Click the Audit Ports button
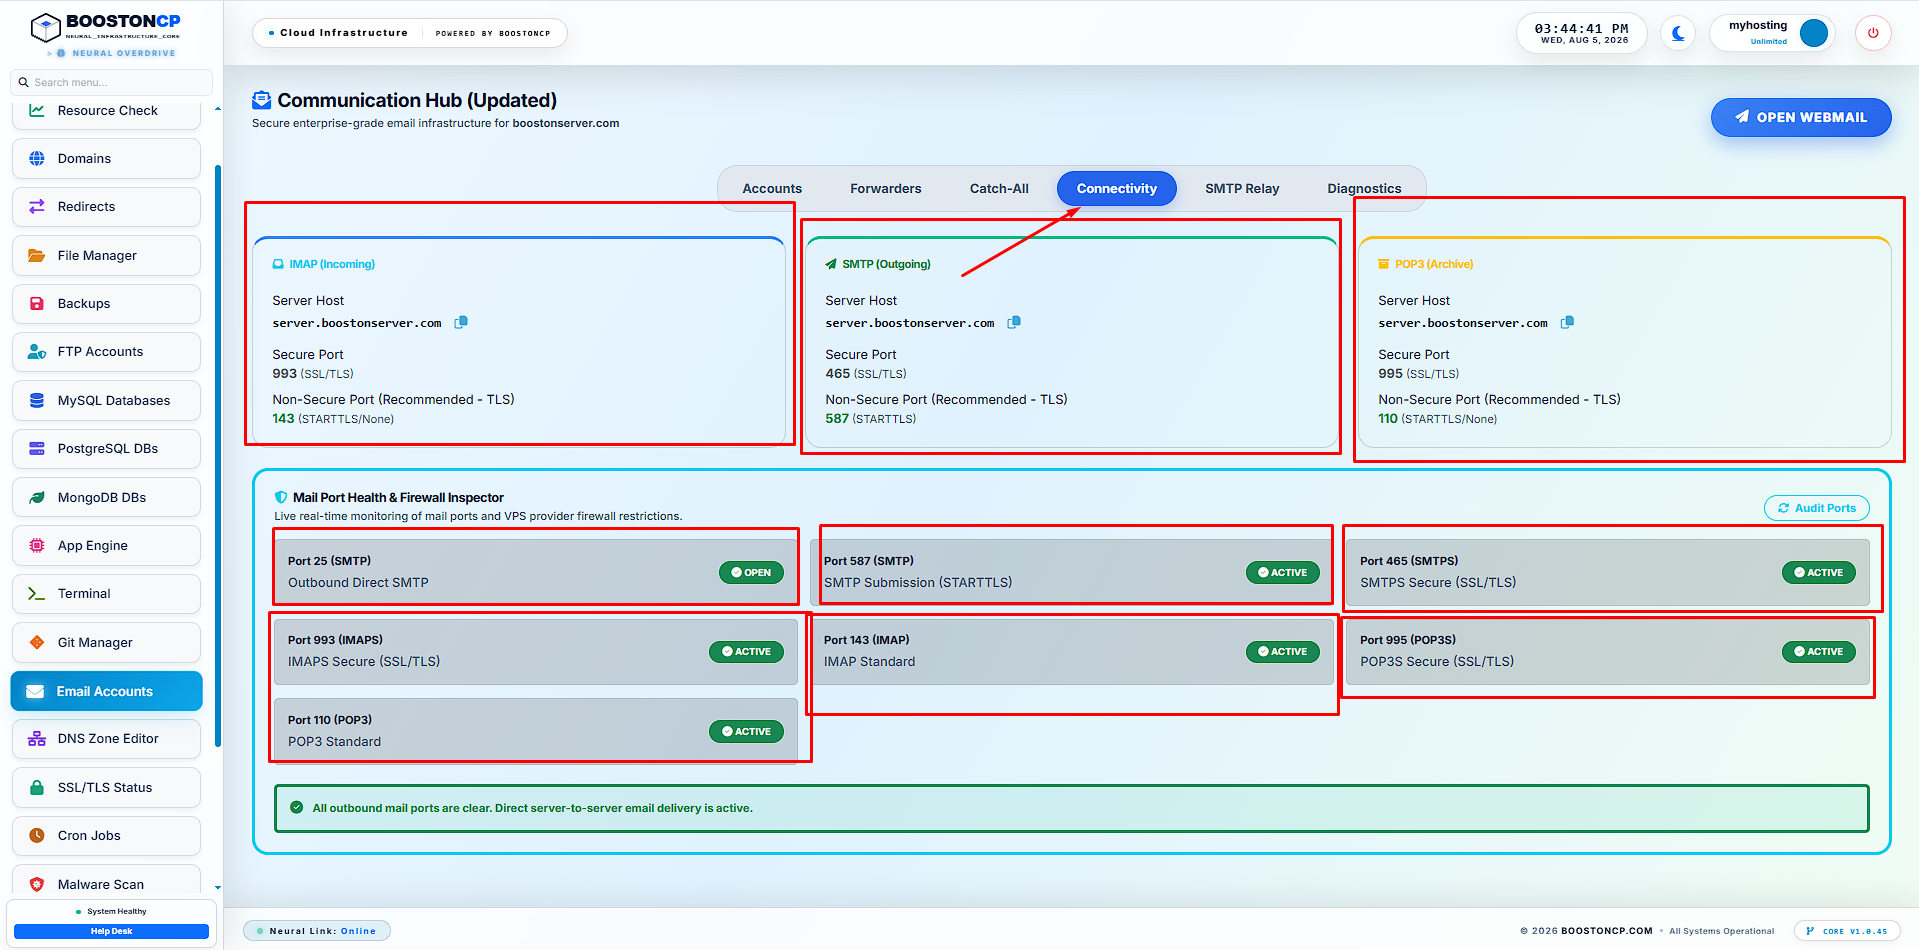The height and width of the screenshot is (950, 1919). (x=1816, y=508)
